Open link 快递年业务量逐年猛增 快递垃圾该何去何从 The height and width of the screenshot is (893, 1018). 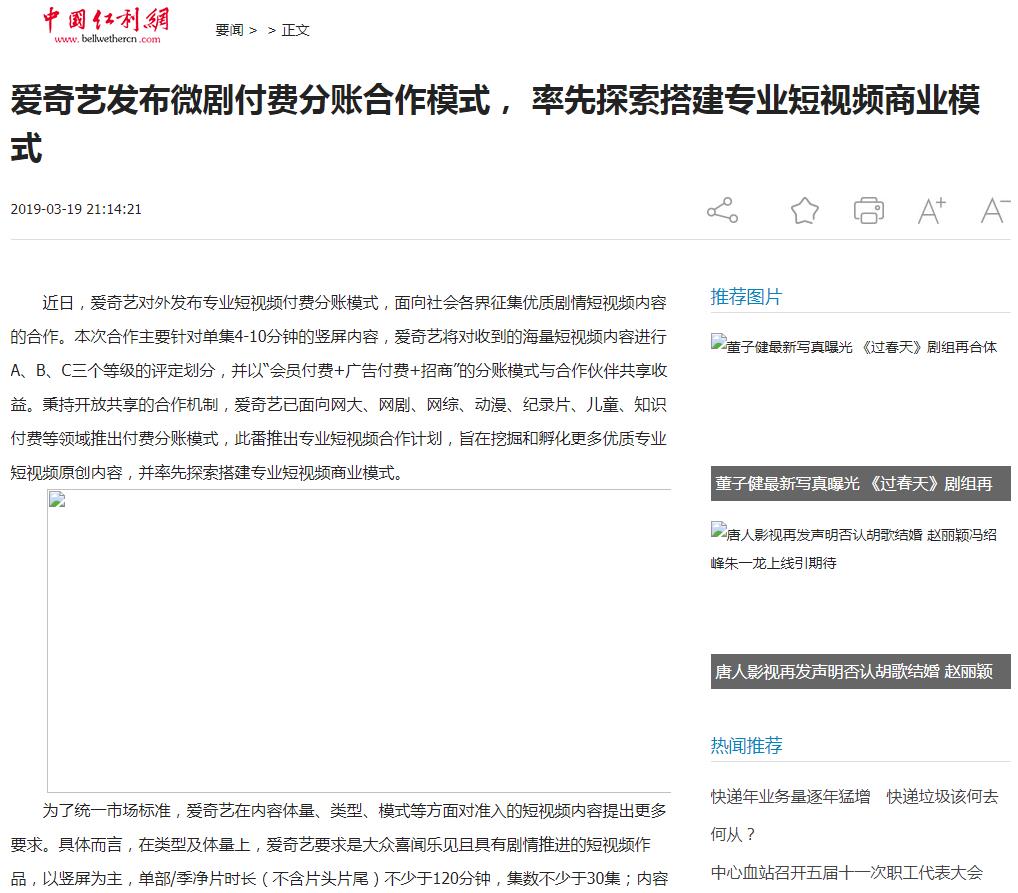(x=854, y=815)
